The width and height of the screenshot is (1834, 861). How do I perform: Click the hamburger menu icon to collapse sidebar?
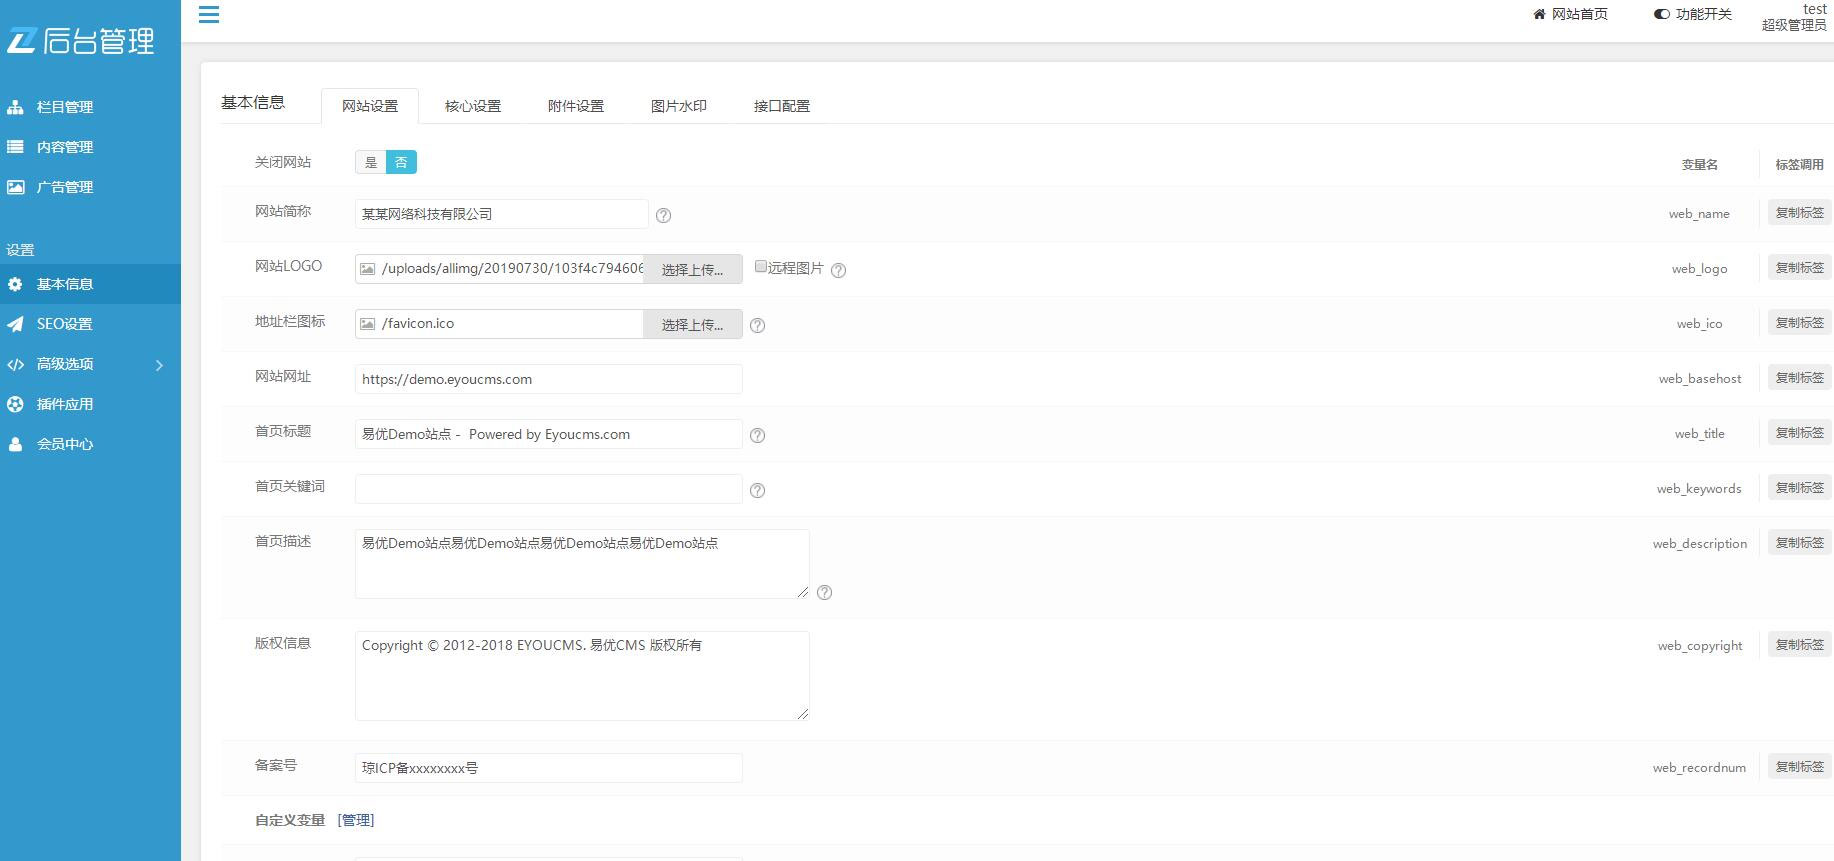pos(209,15)
